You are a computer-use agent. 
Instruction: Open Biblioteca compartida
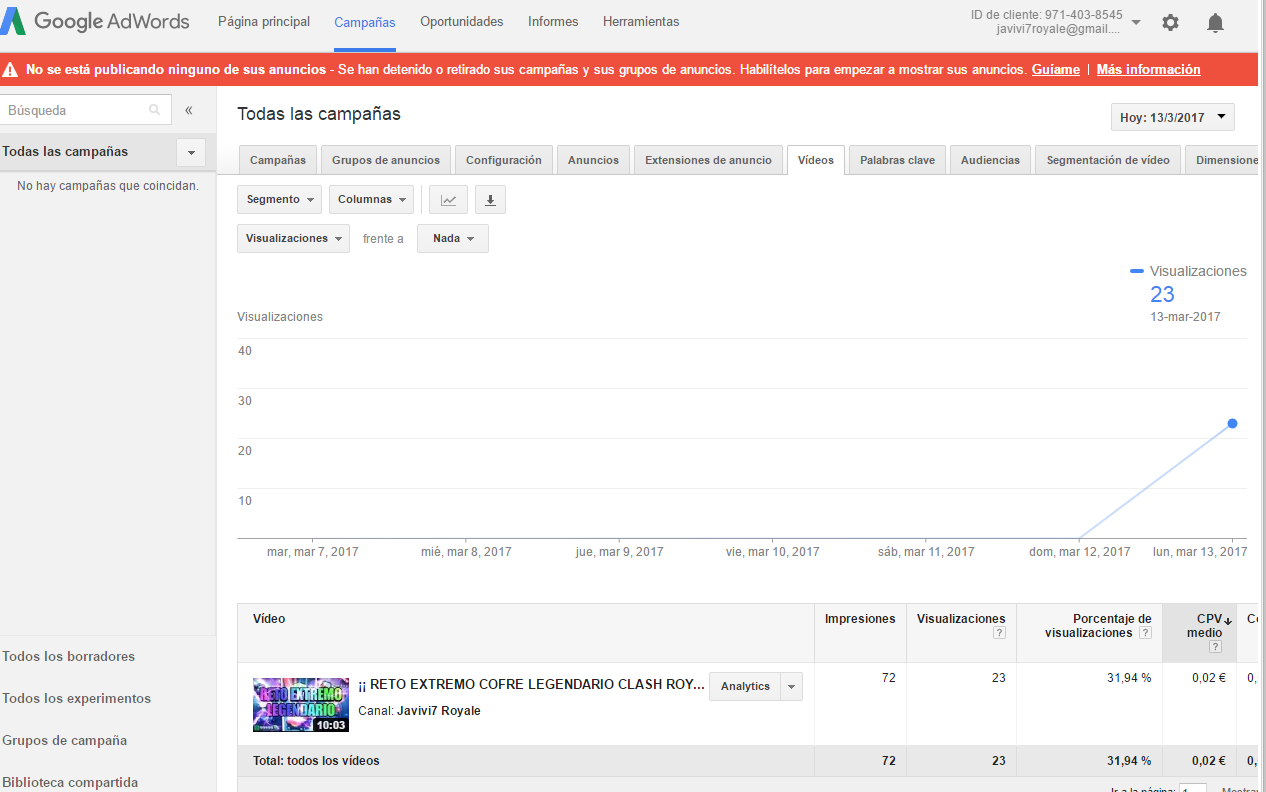(x=71, y=783)
